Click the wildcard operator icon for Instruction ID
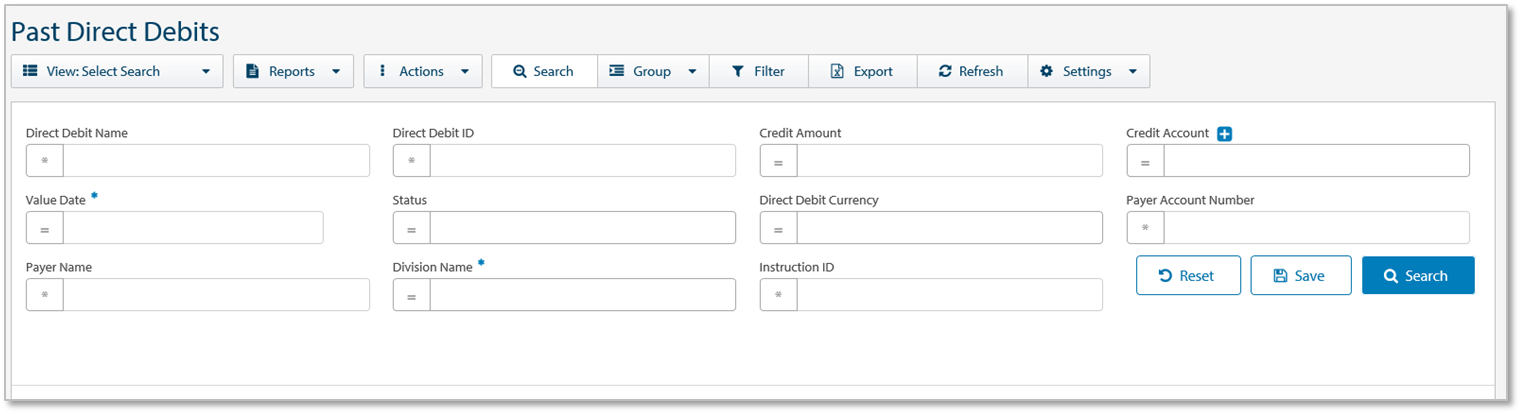Image resolution: width=1521 pixels, height=414 pixels. click(778, 295)
